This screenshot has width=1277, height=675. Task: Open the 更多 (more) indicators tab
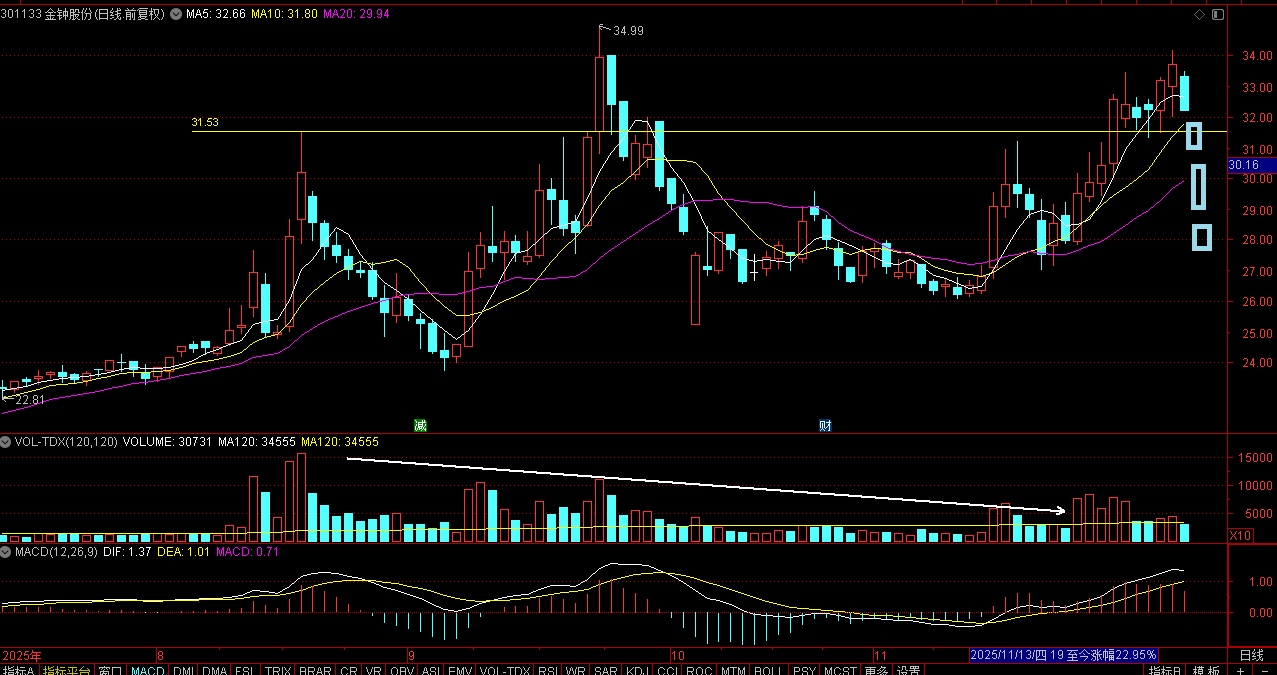876,671
